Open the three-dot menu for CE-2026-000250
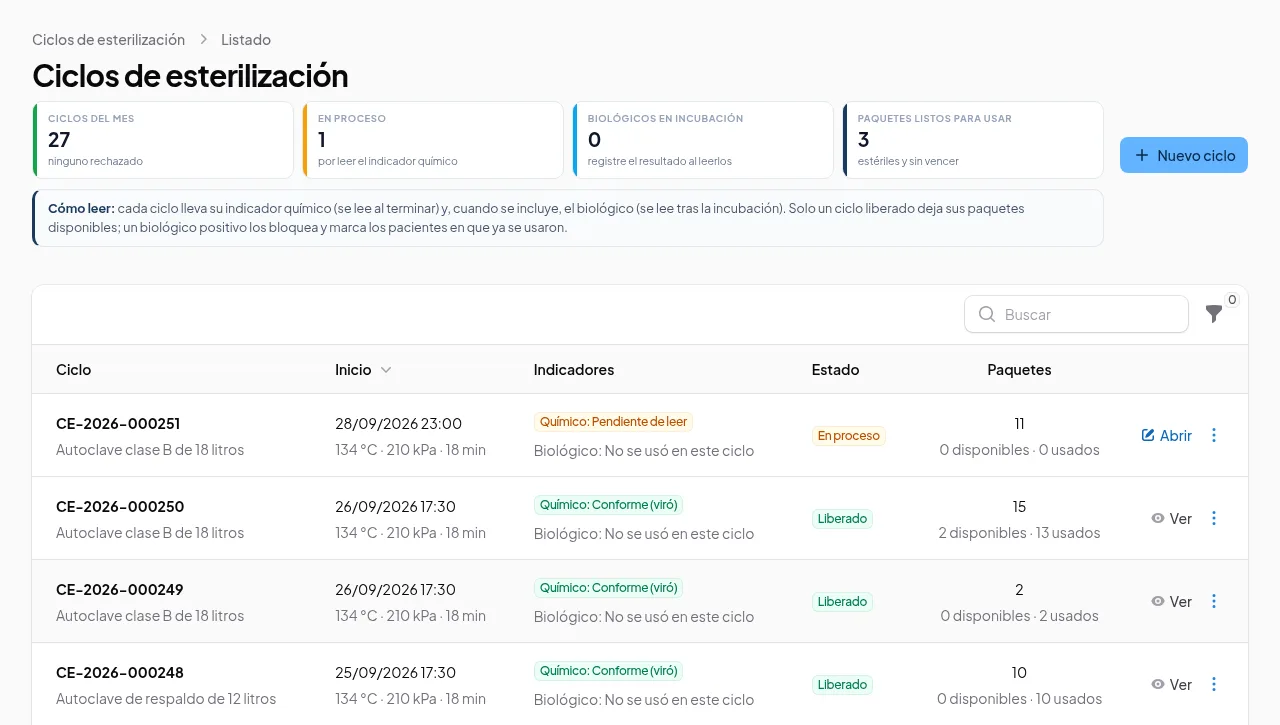Image resolution: width=1280 pixels, height=725 pixels. [1214, 518]
